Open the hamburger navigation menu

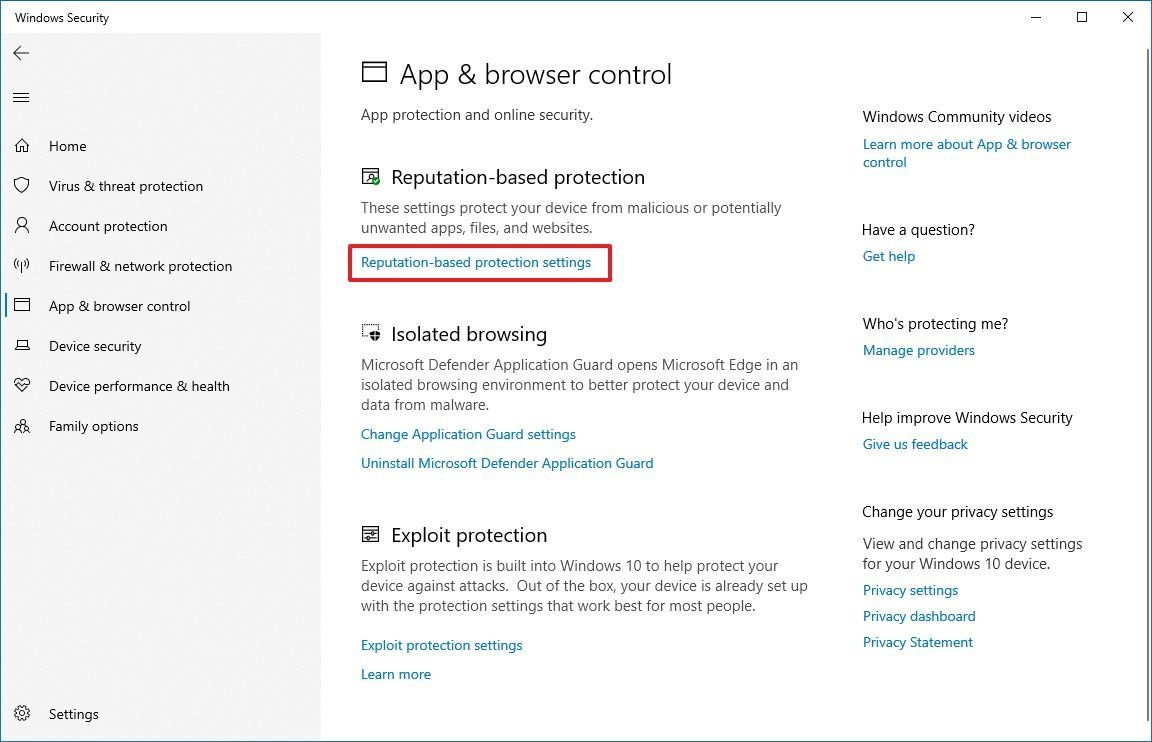21,97
